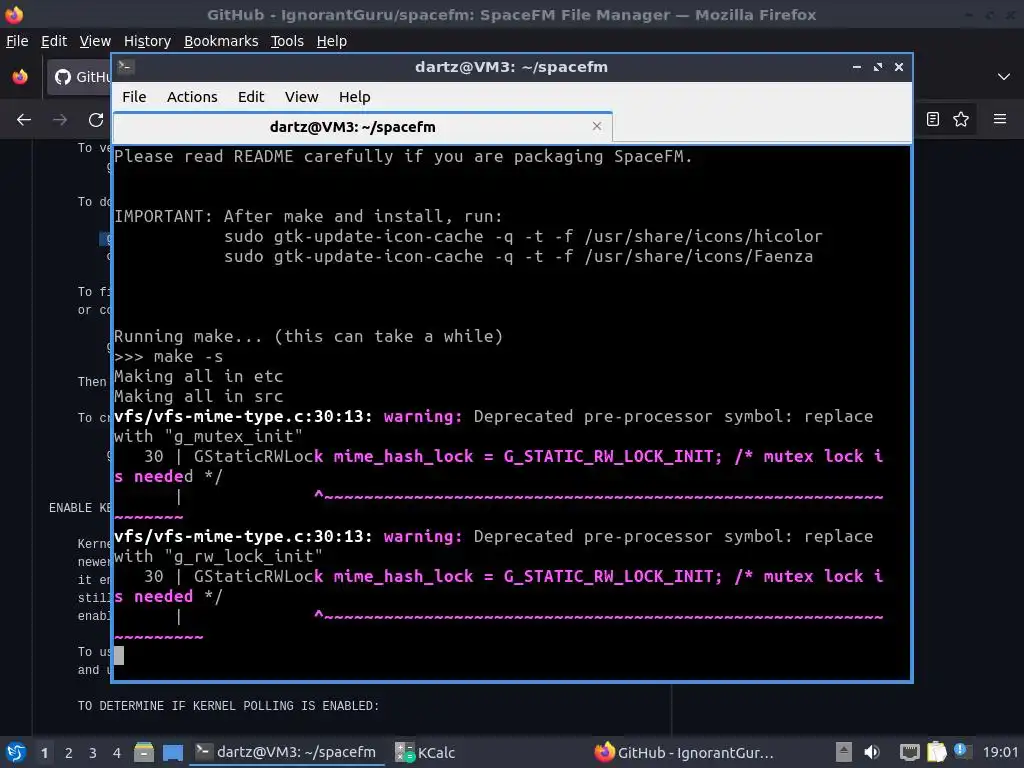Screen dimensions: 1024x768
Task: Open Firefox Edit menu
Action: tap(54, 41)
